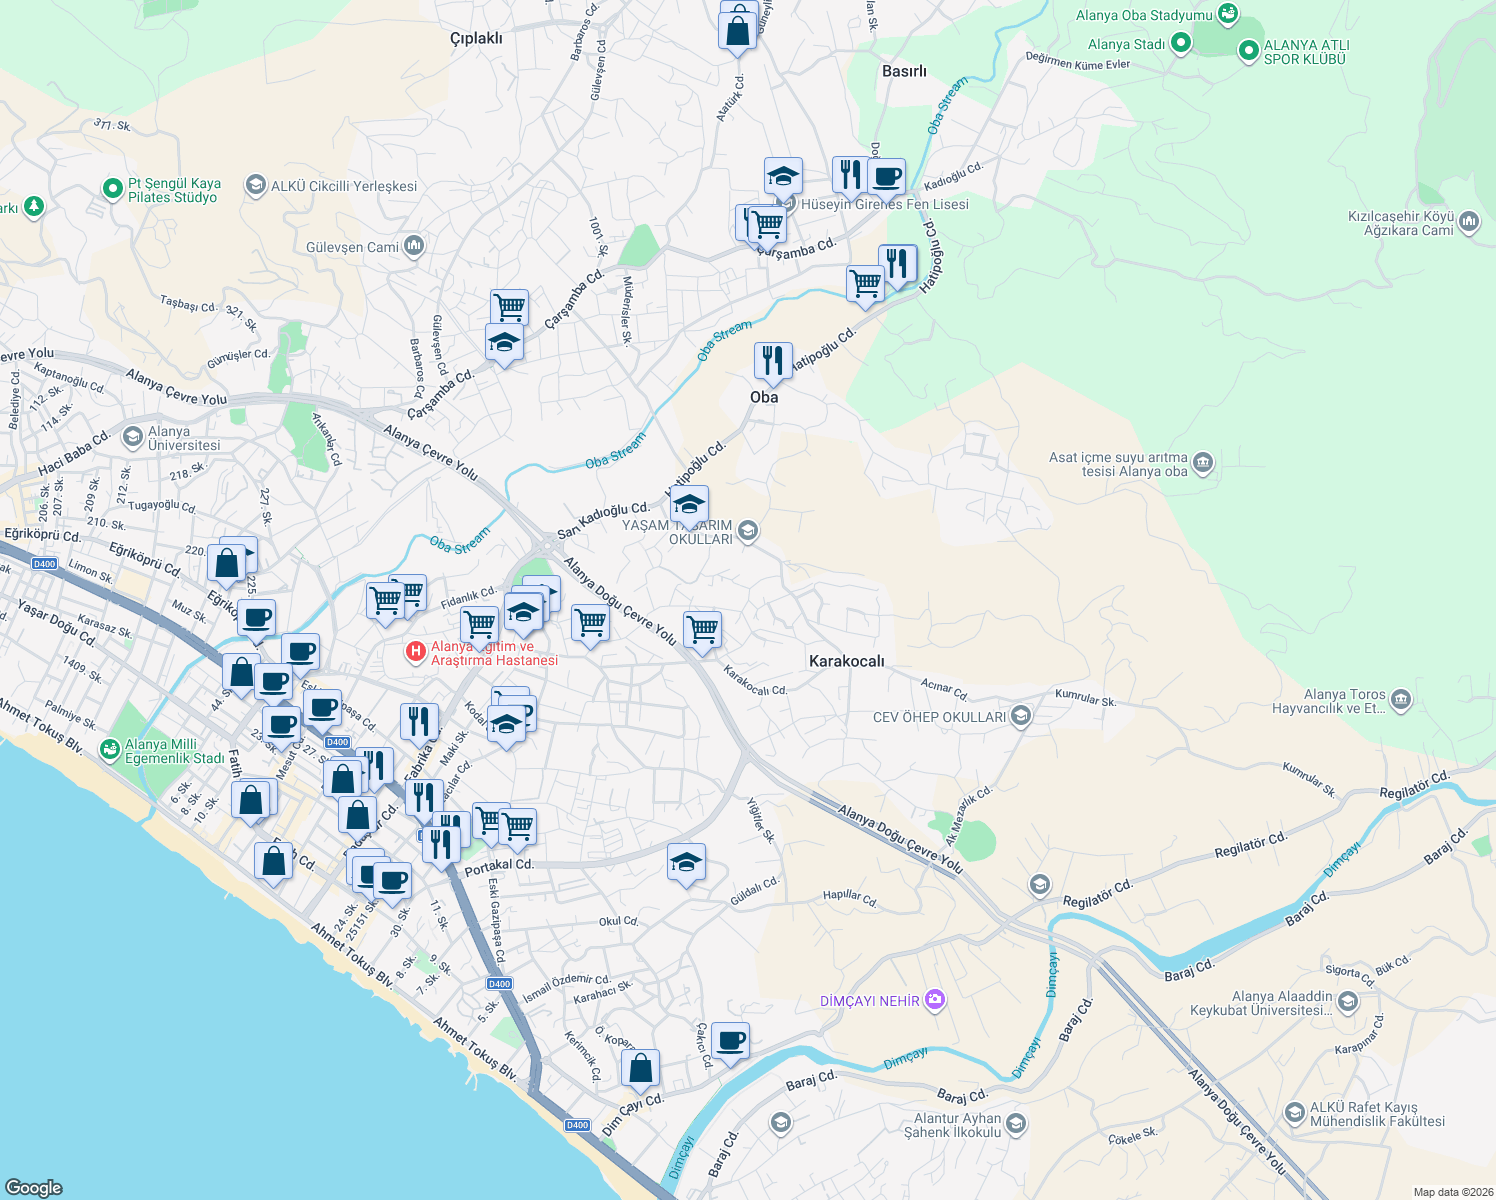Click the Pt Şengül Kaya Pilates Stüdyo marker
This screenshot has height=1200, width=1496.
click(113, 188)
